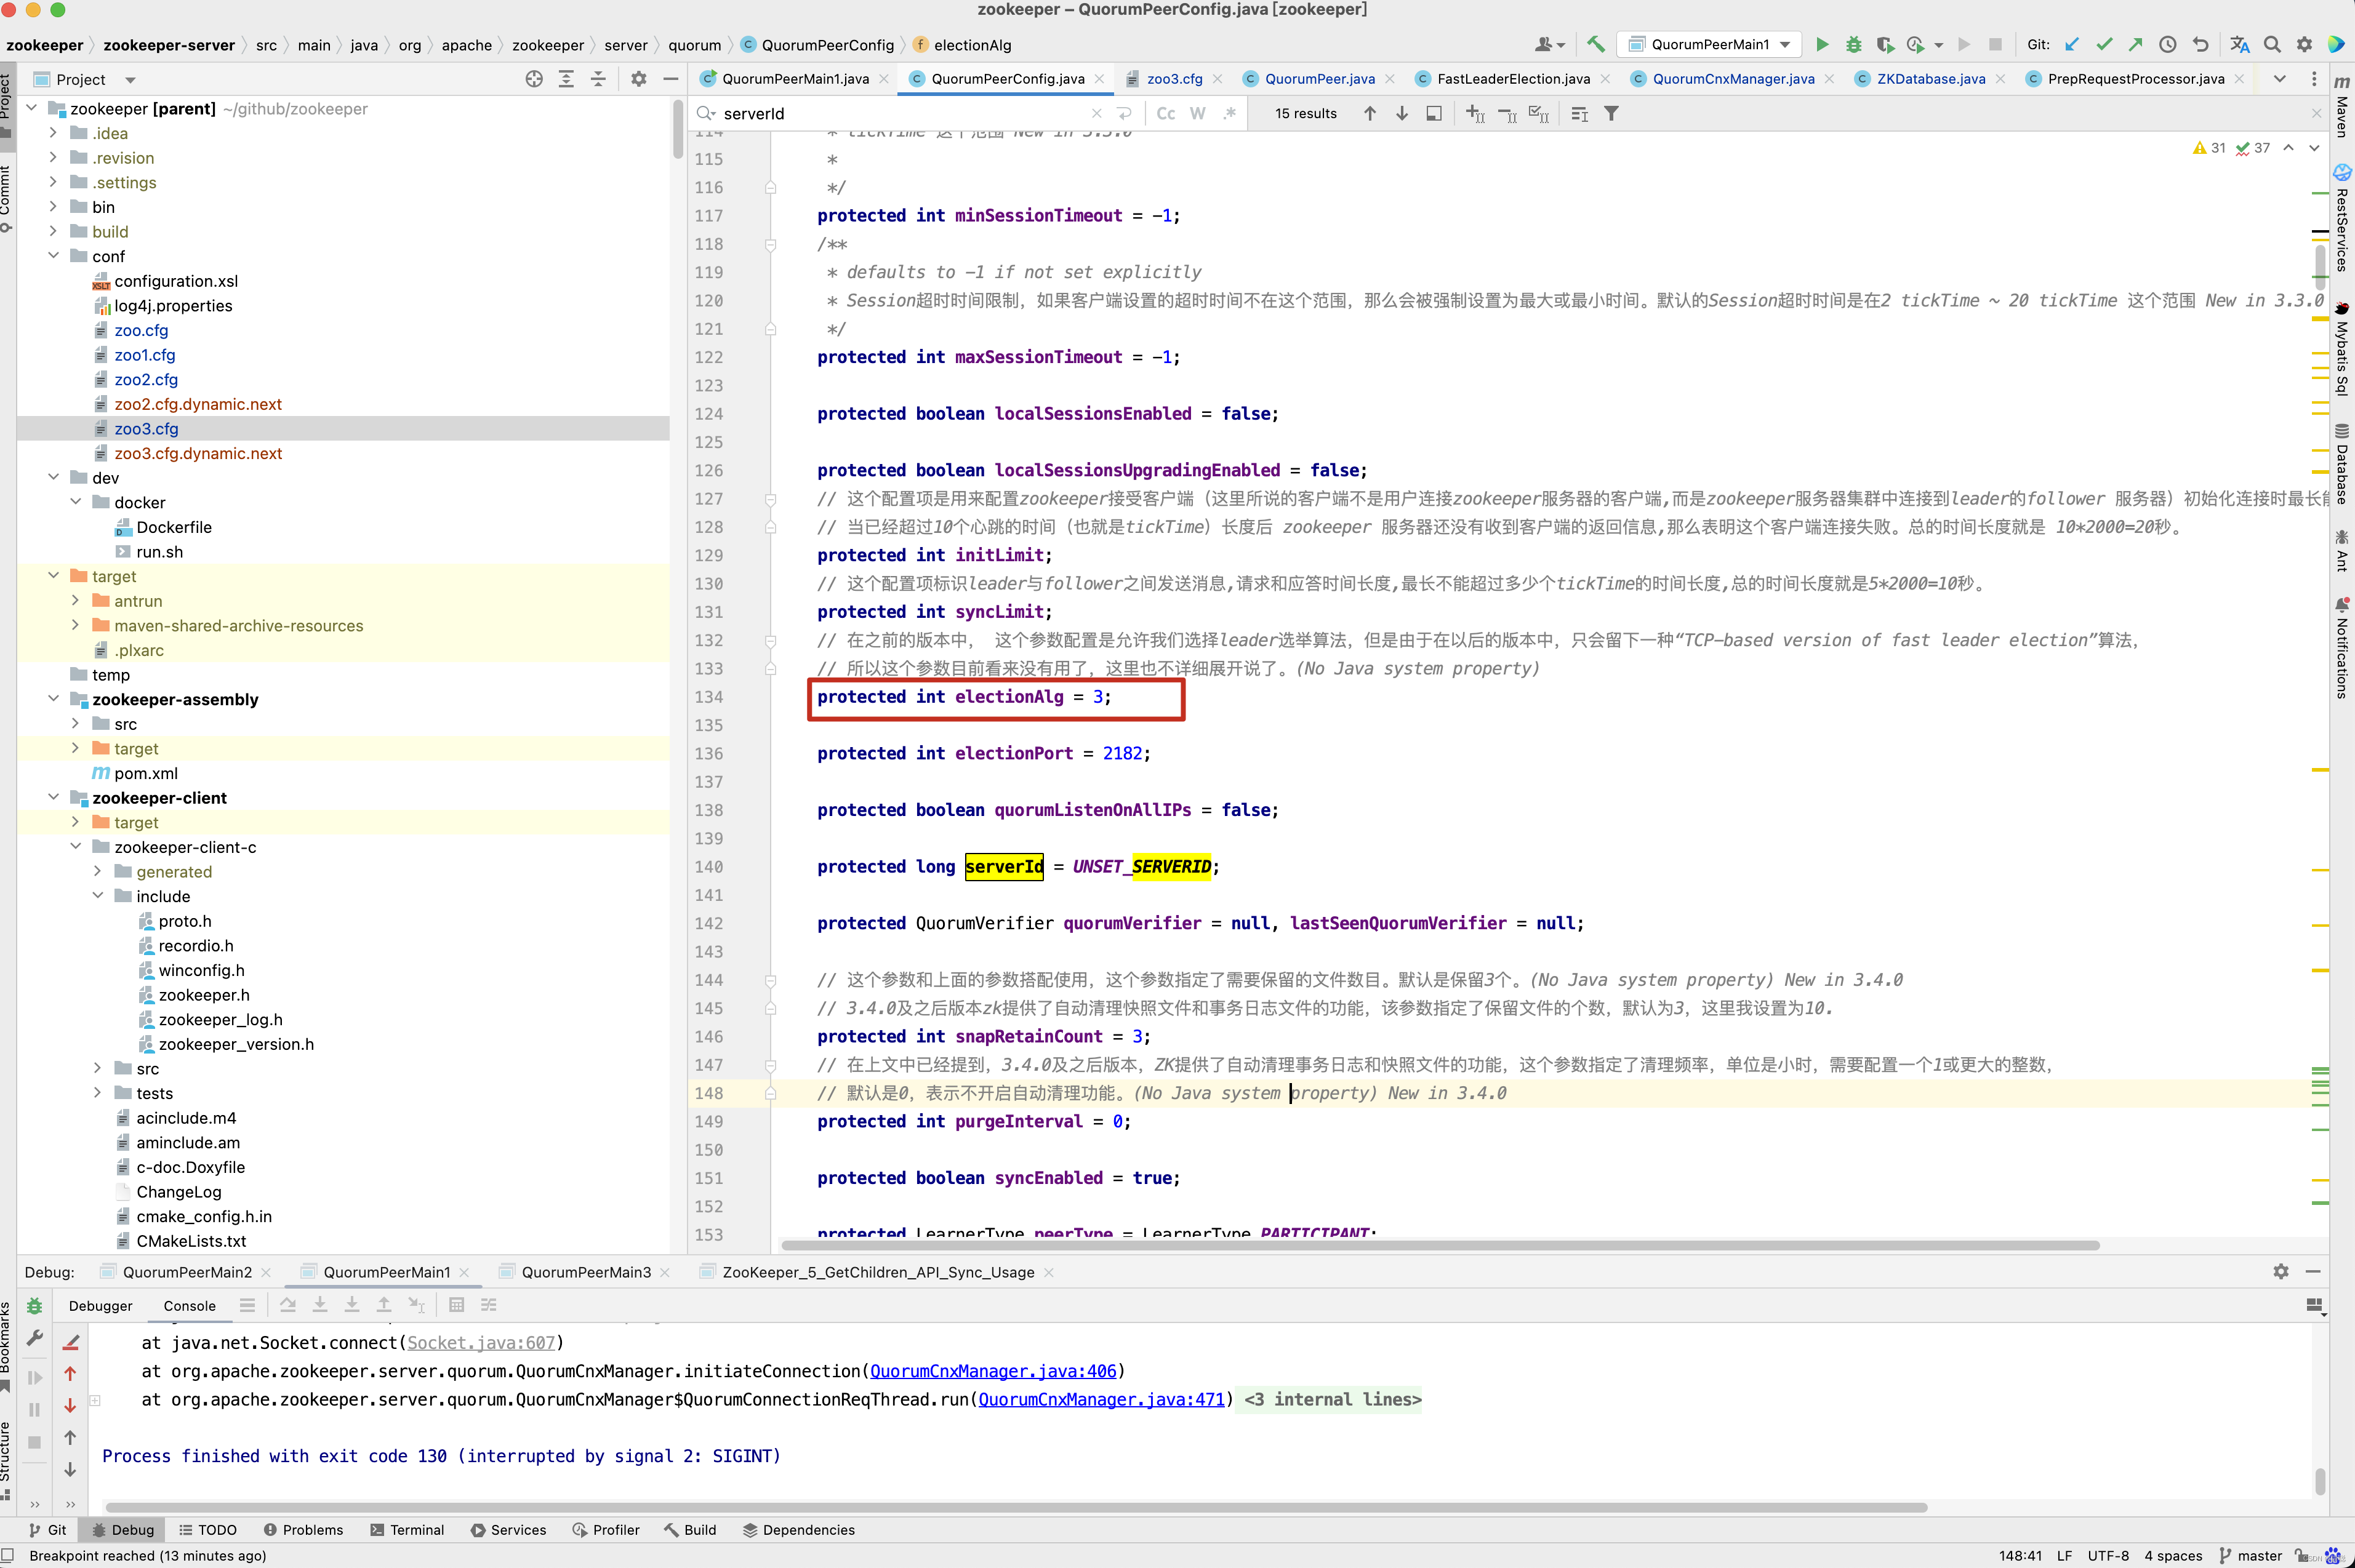This screenshot has width=2355, height=1568.
Task: Click master branch in status bar
Action: pos(2250,1556)
